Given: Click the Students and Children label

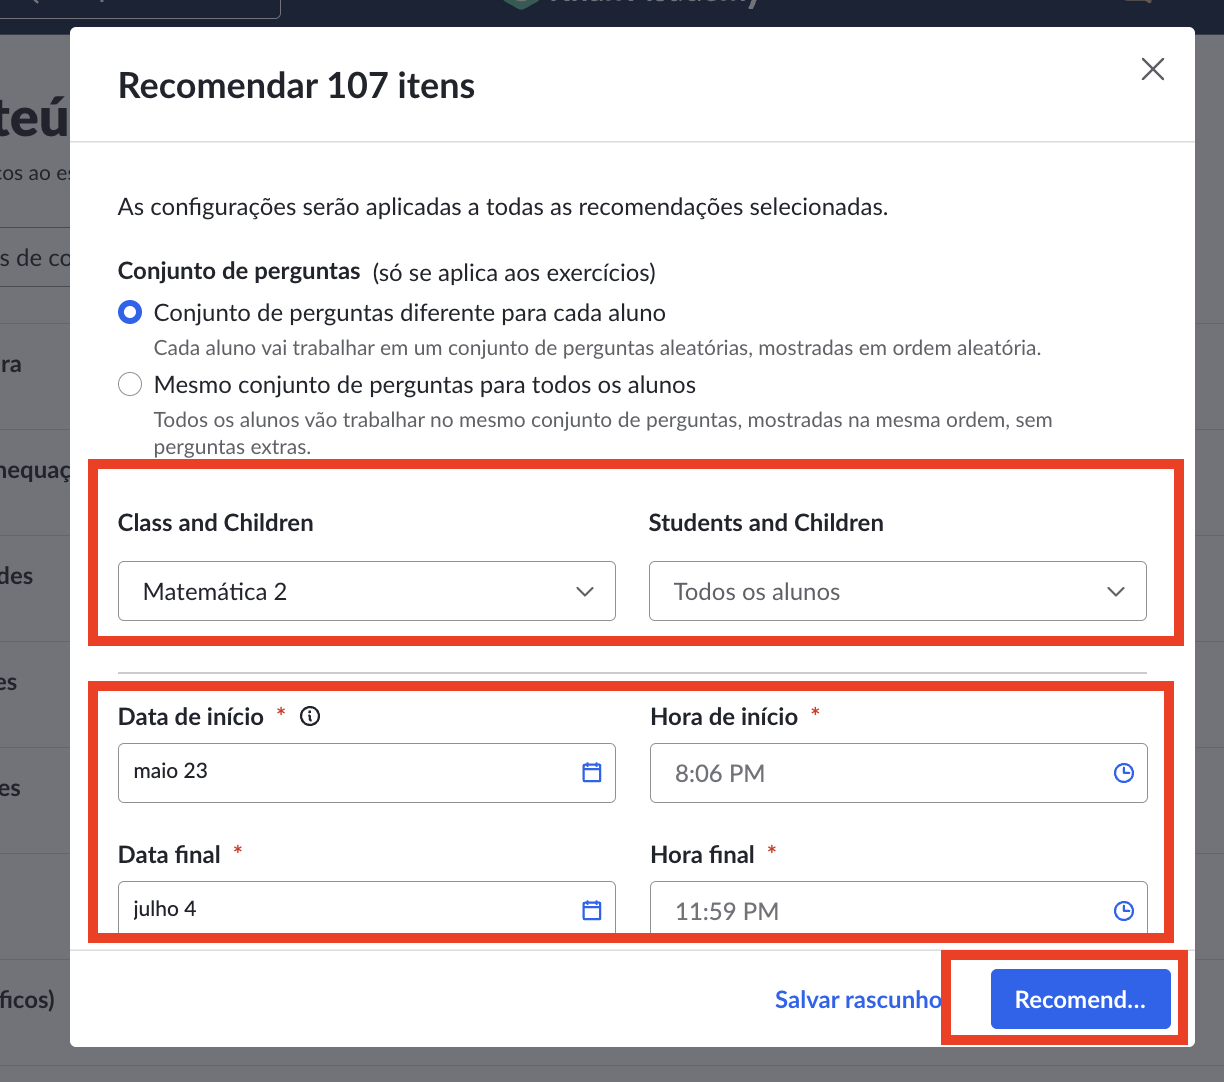Looking at the screenshot, I should (x=766, y=523).
